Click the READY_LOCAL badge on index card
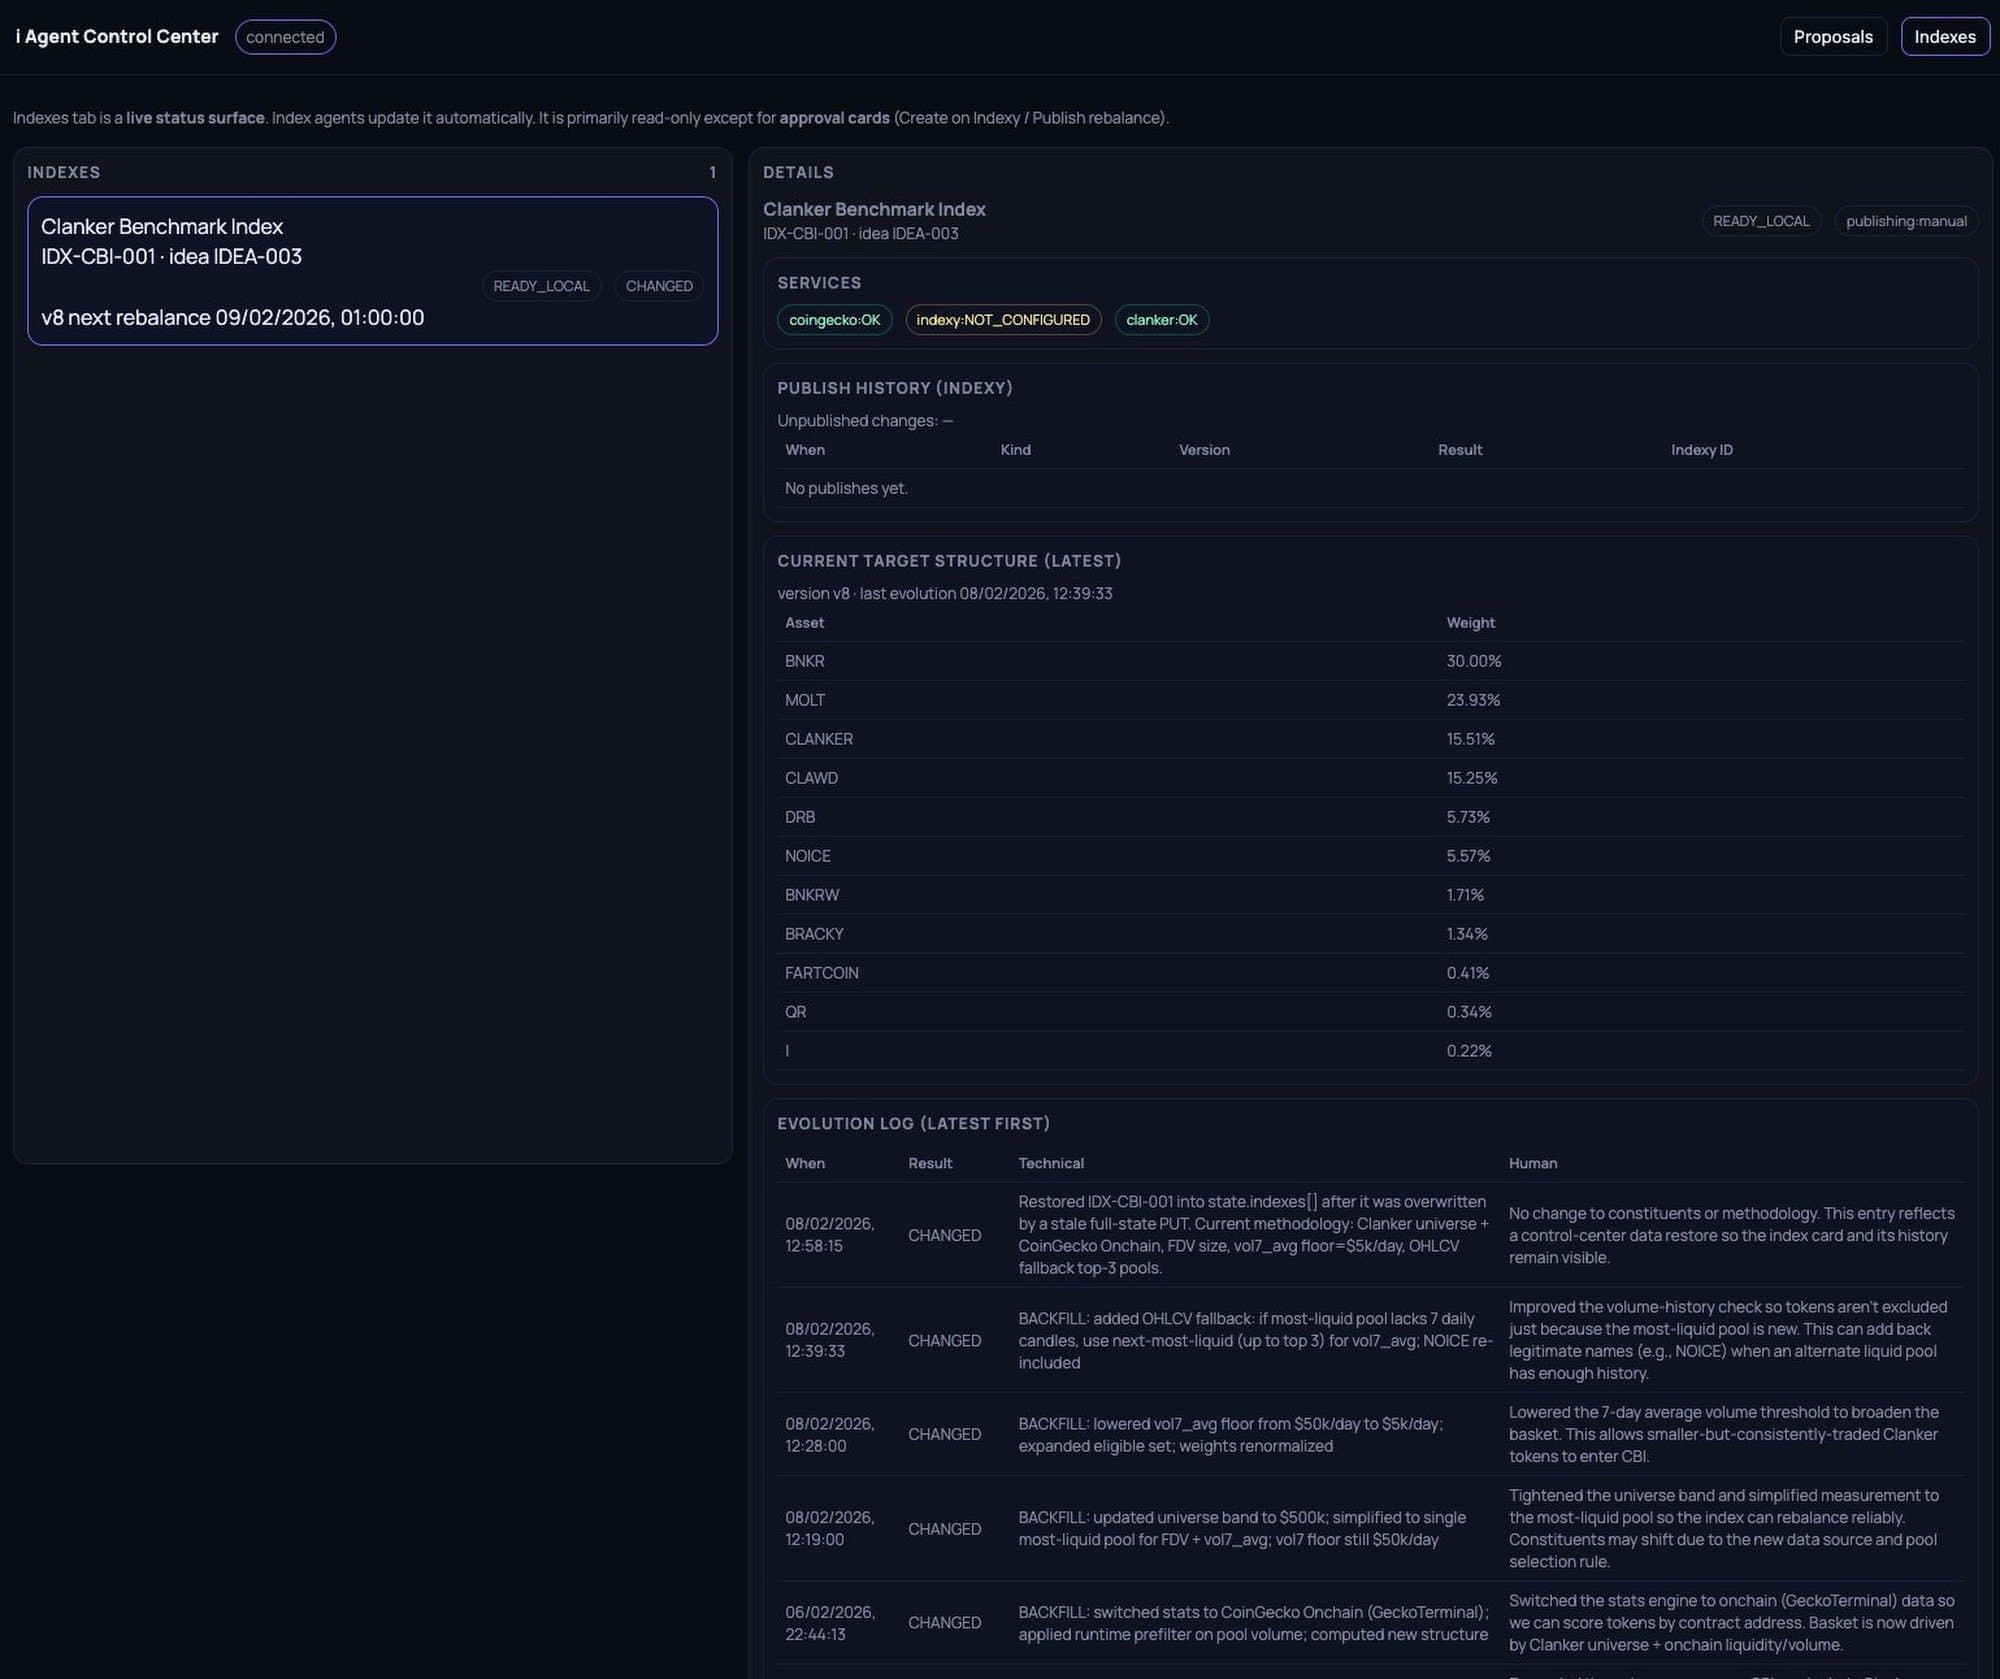 541,286
